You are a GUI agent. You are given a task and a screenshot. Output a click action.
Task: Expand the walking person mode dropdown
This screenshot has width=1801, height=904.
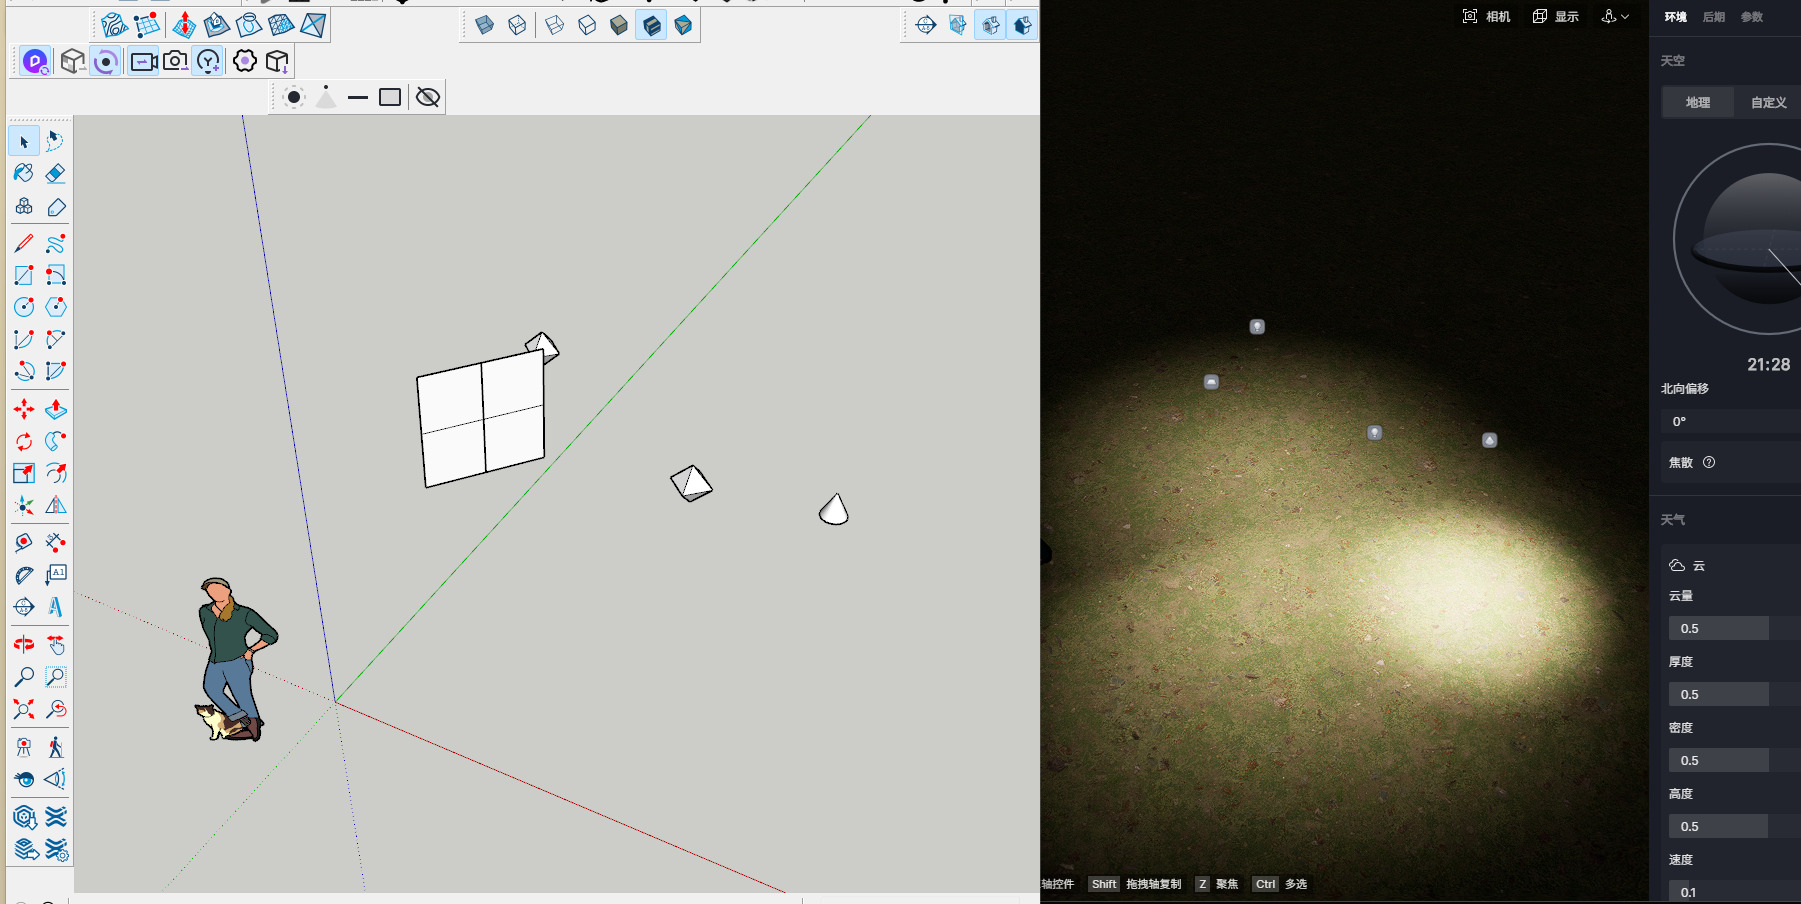[x=1615, y=16]
